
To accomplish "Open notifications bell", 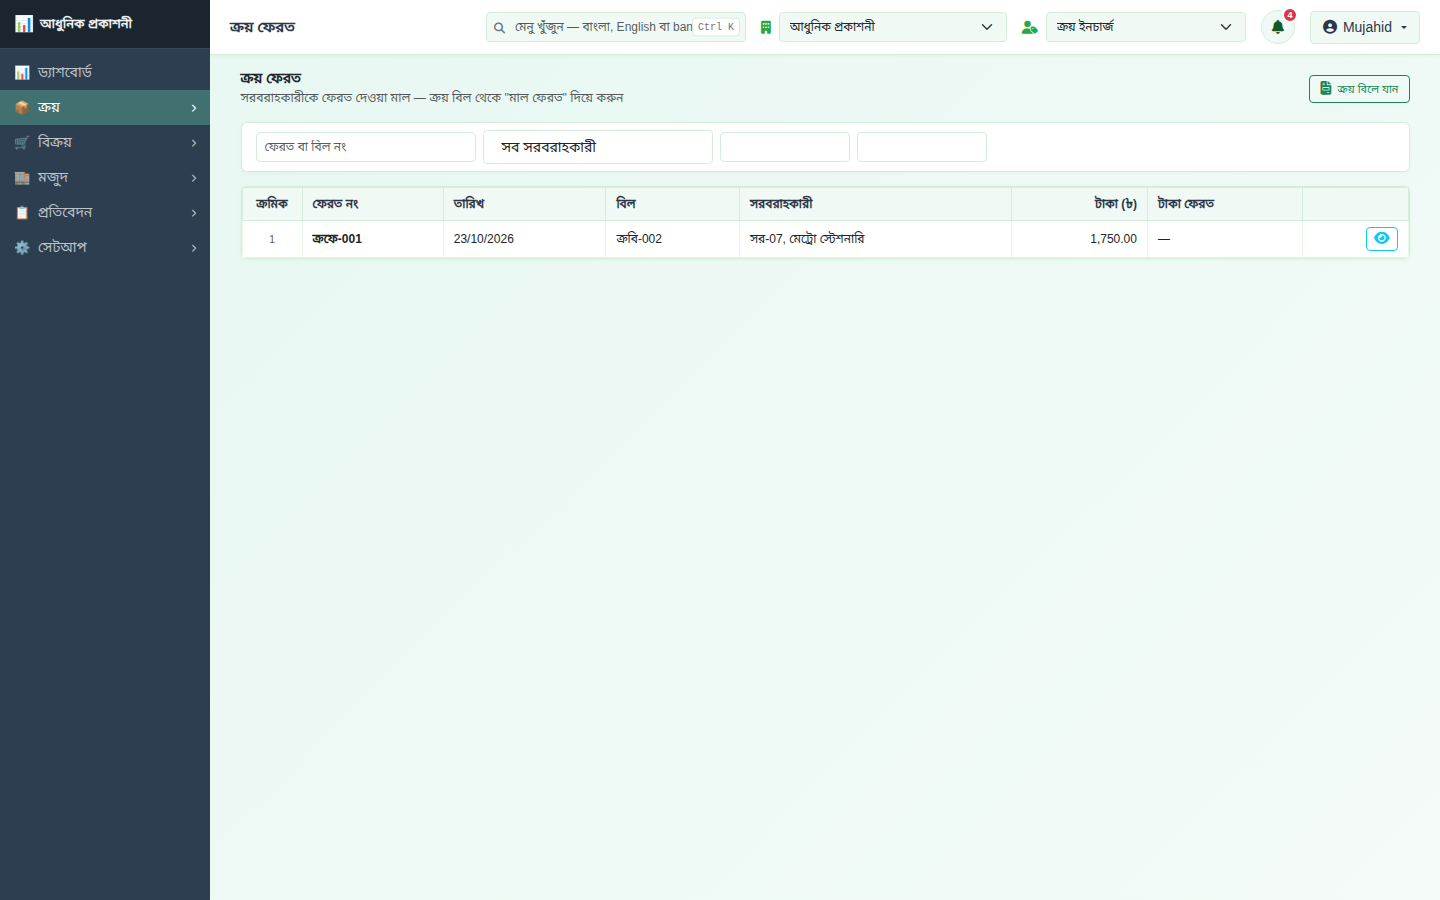I will (1278, 27).
